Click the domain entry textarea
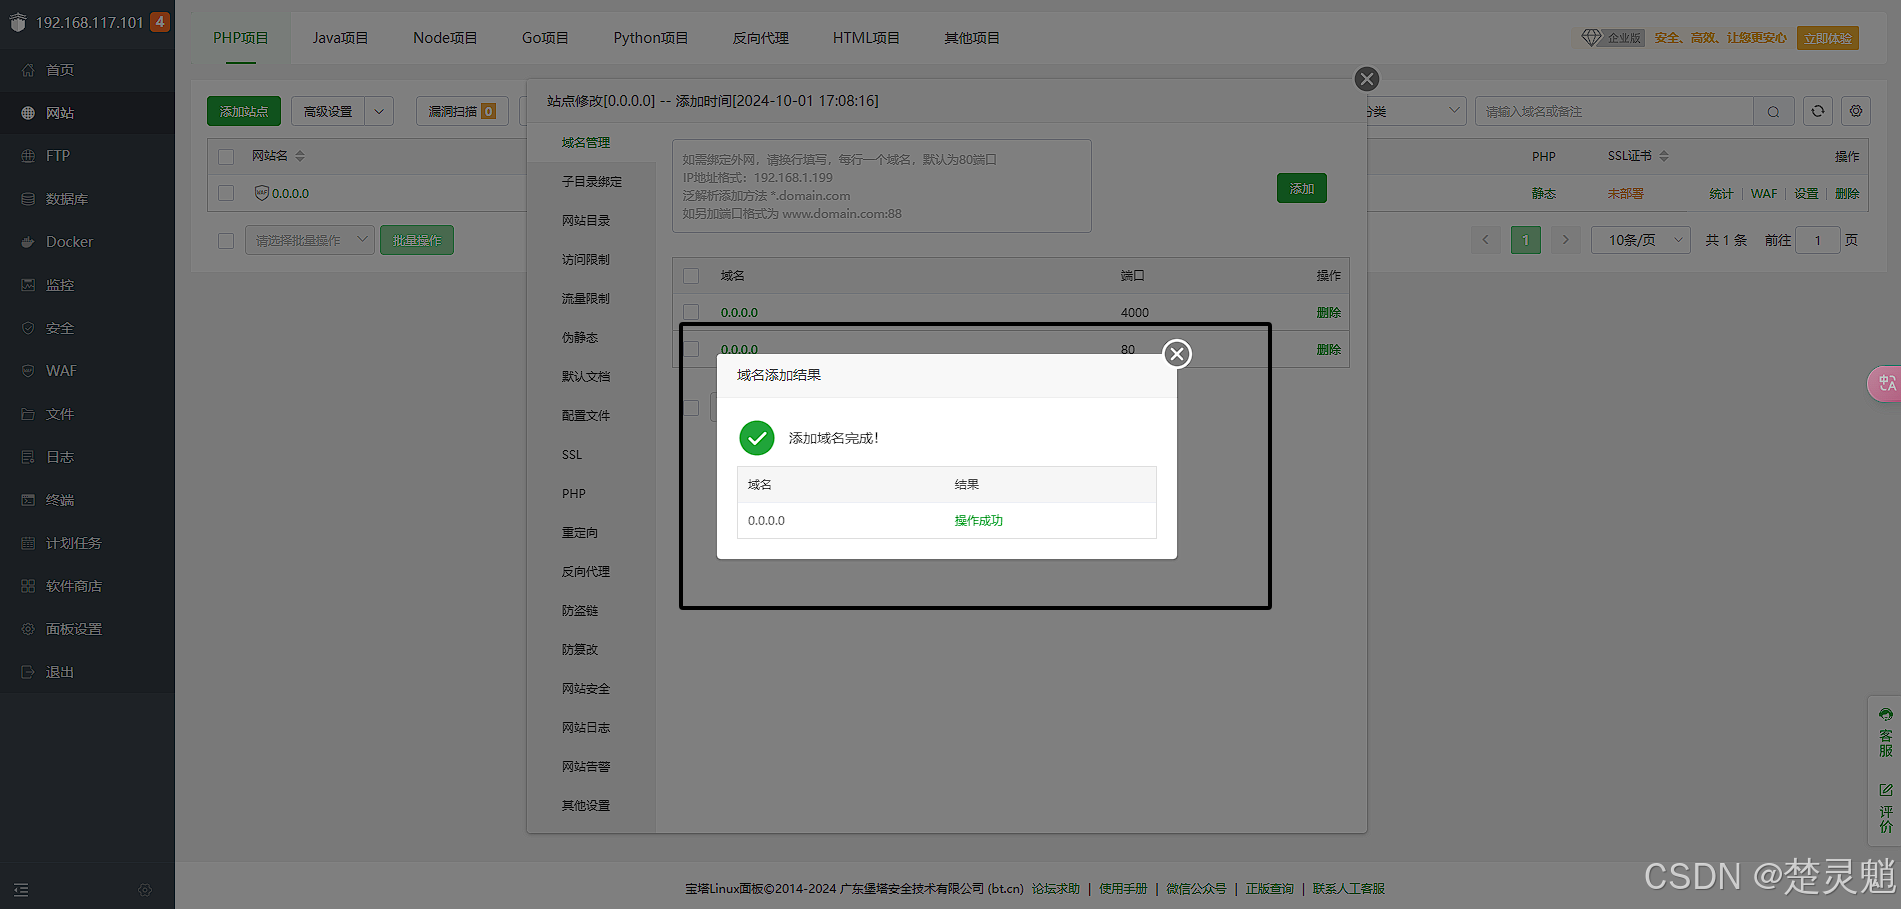The image size is (1901, 909). (x=882, y=186)
